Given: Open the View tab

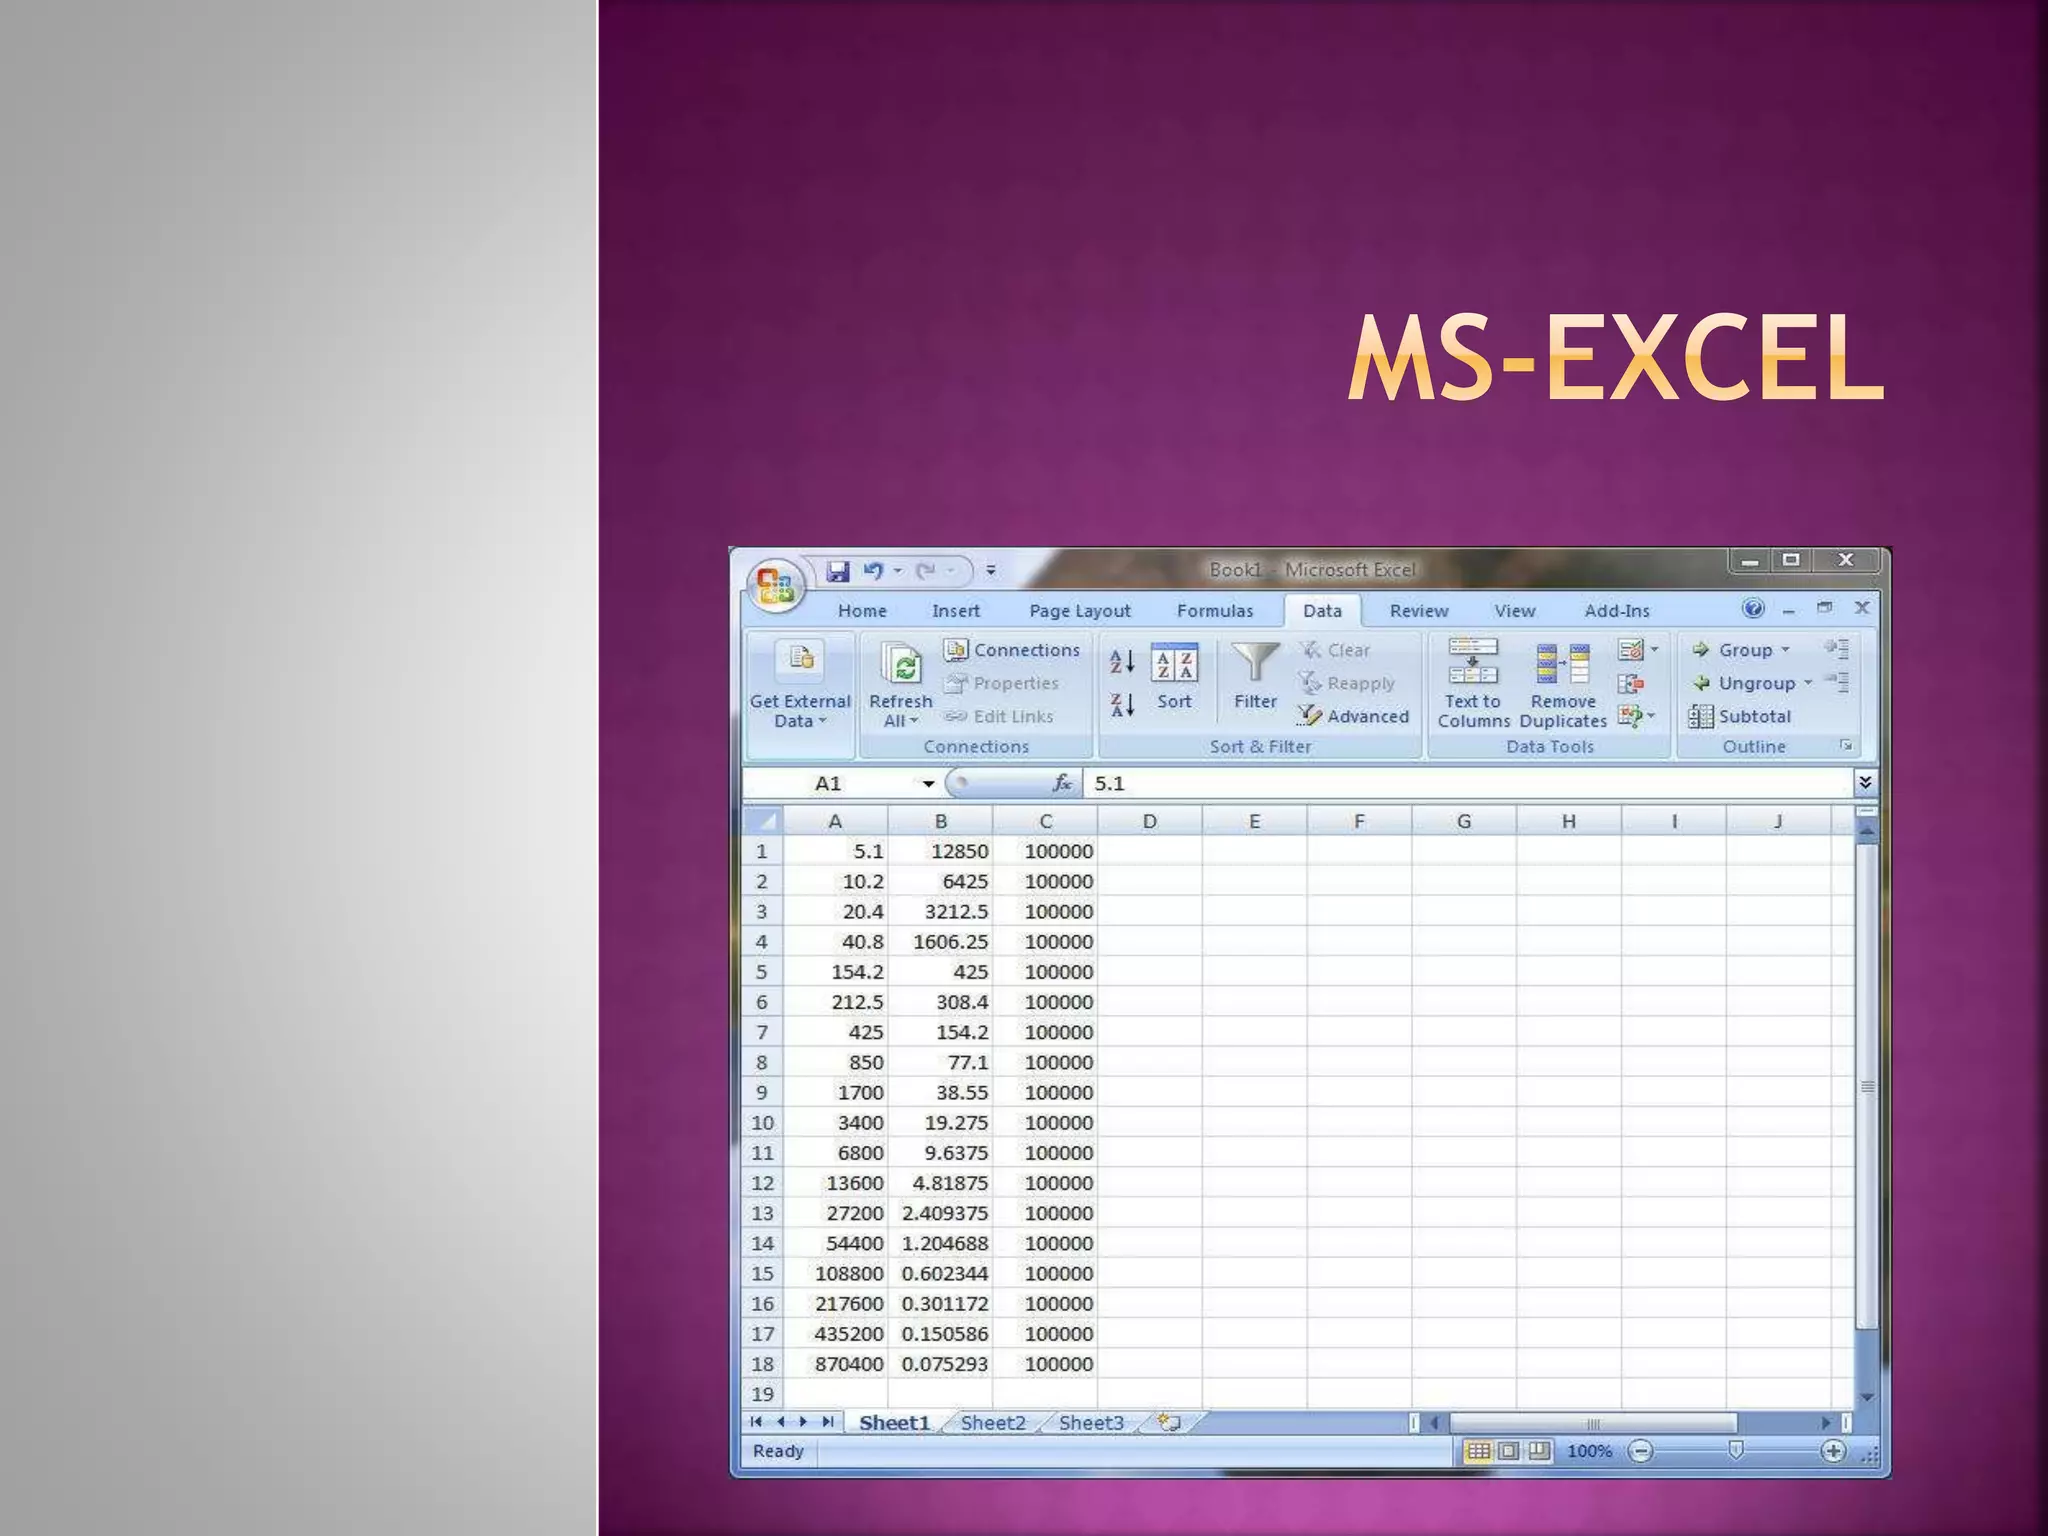Looking at the screenshot, I should (1515, 610).
